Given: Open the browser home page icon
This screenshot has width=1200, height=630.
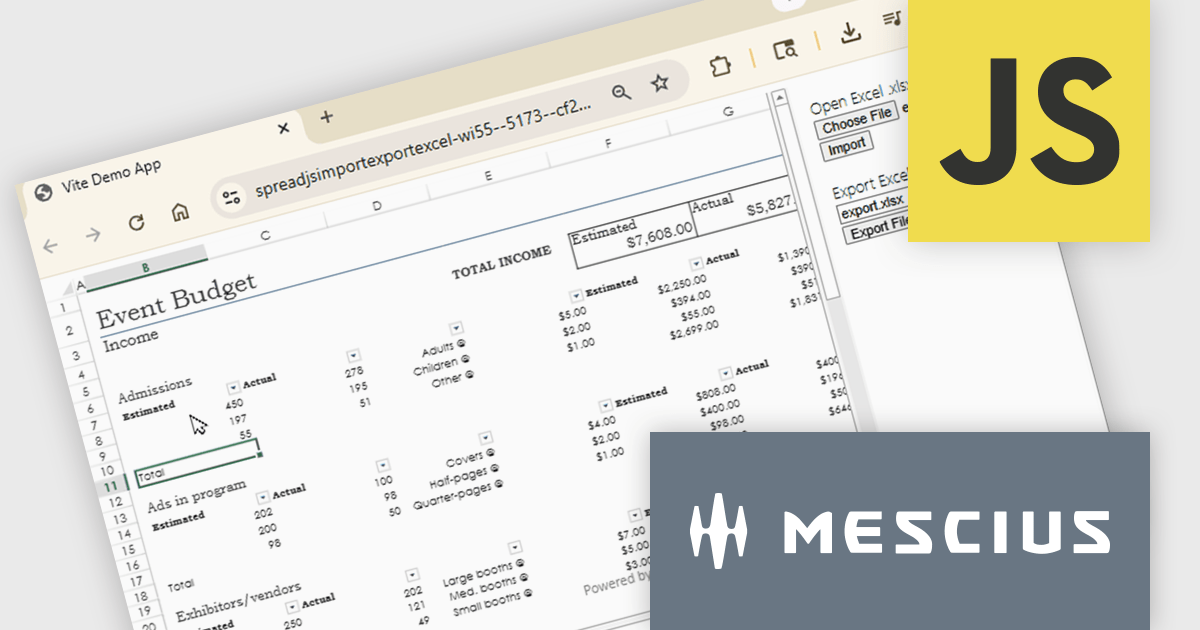Looking at the screenshot, I should tap(180, 212).
